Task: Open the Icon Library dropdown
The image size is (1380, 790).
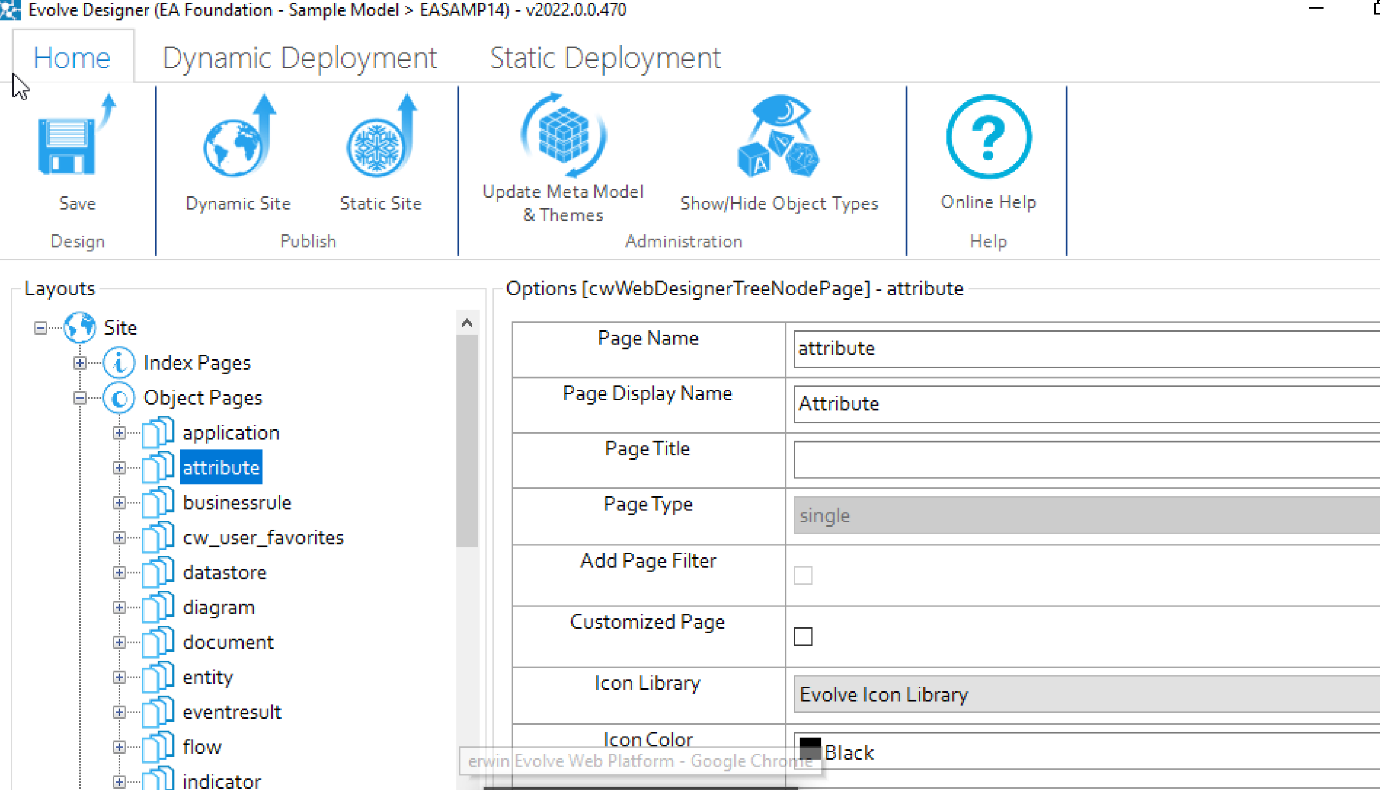Action: 1086,695
